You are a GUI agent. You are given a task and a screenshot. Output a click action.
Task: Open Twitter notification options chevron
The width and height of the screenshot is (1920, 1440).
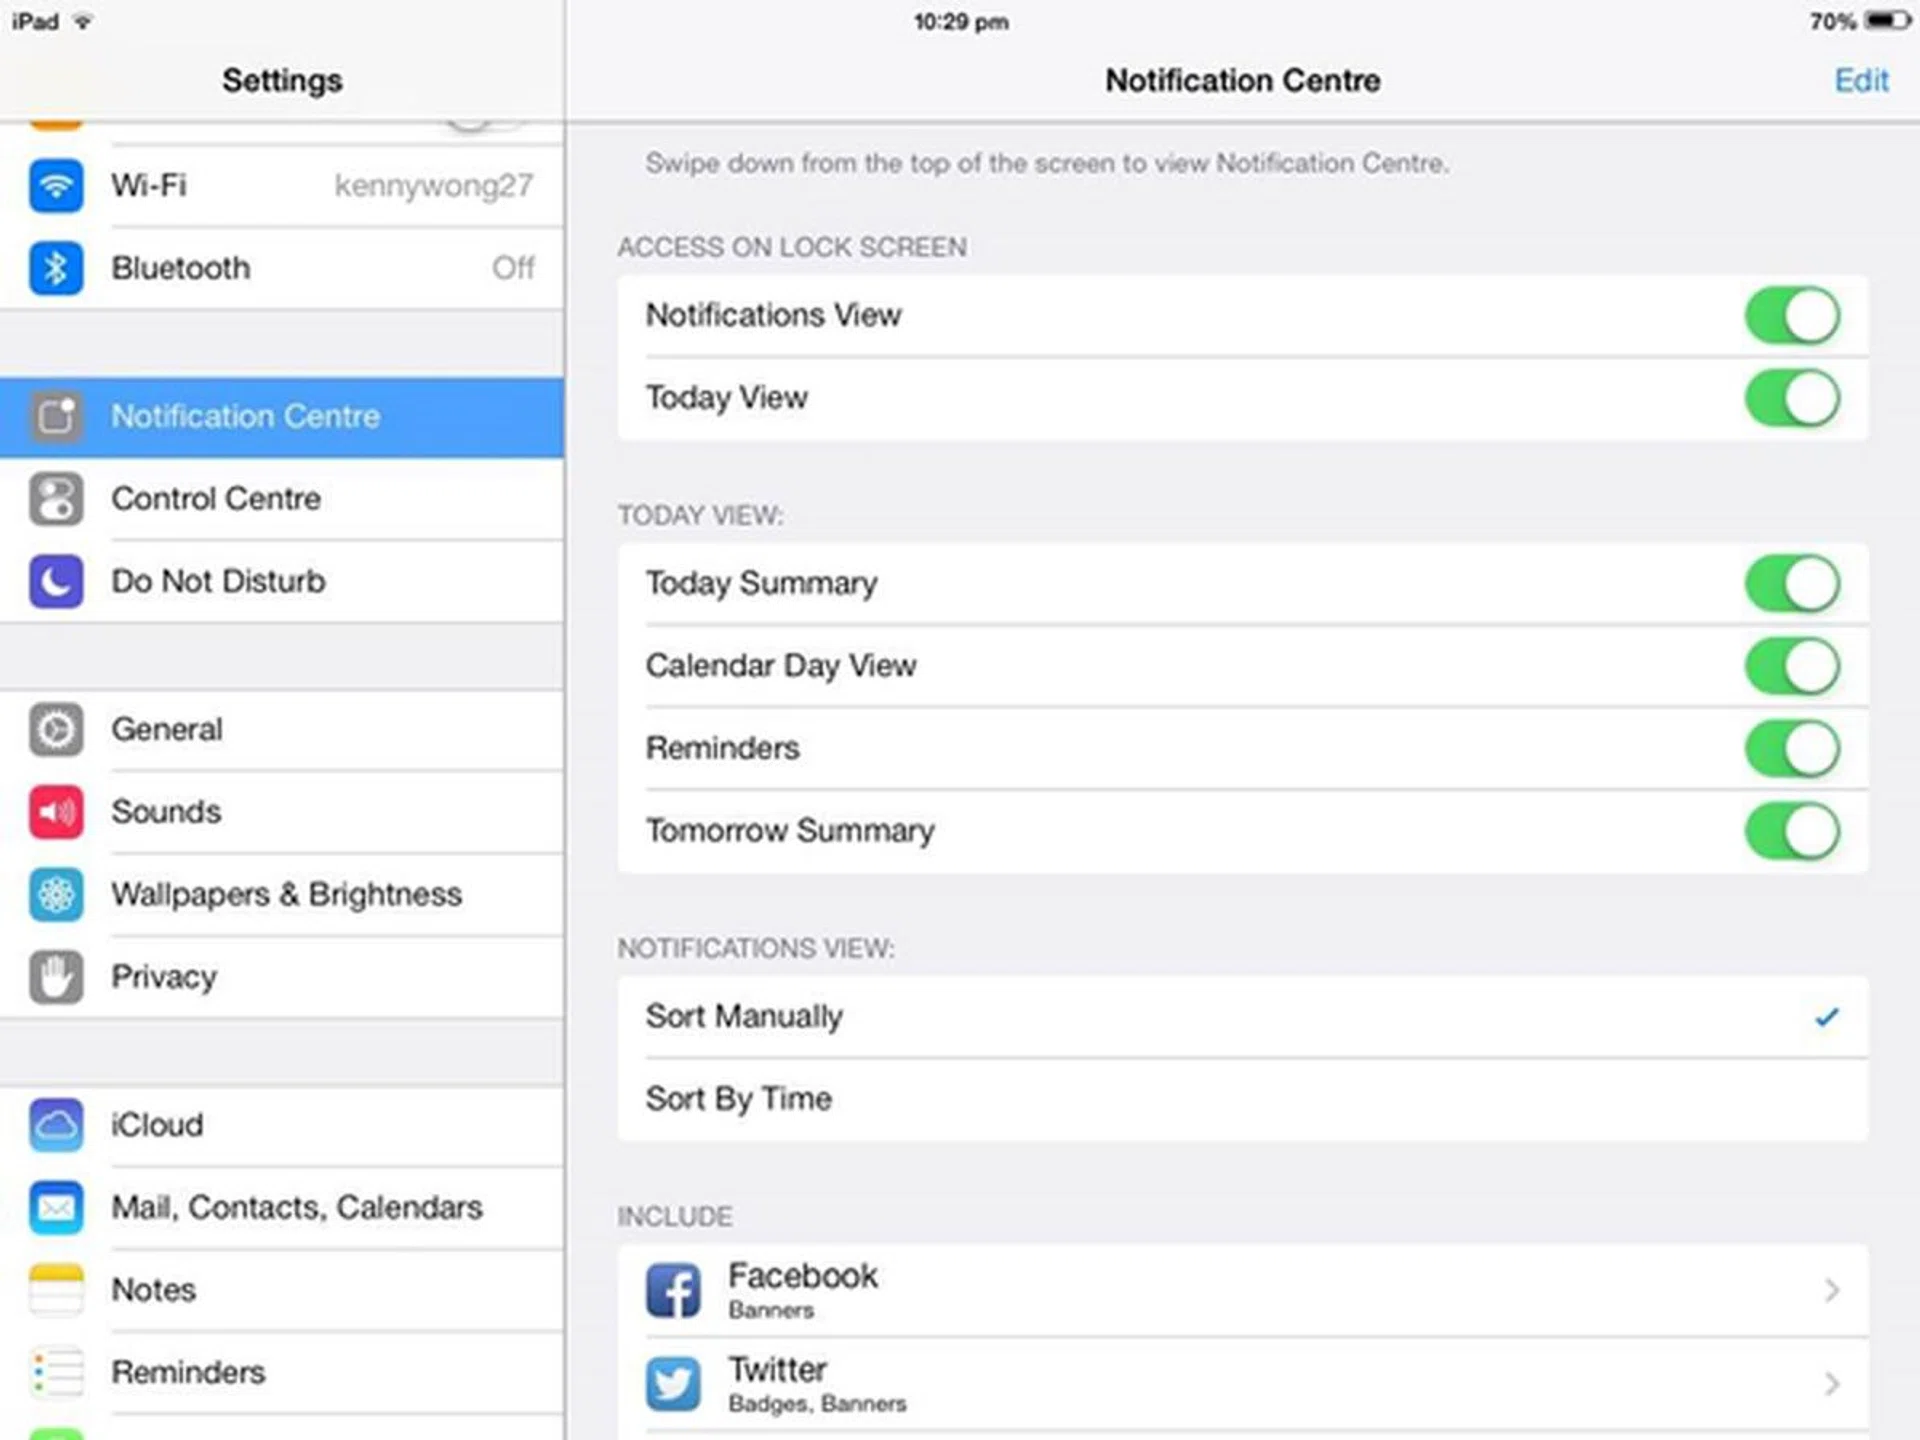click(x=1830, y=1384)
